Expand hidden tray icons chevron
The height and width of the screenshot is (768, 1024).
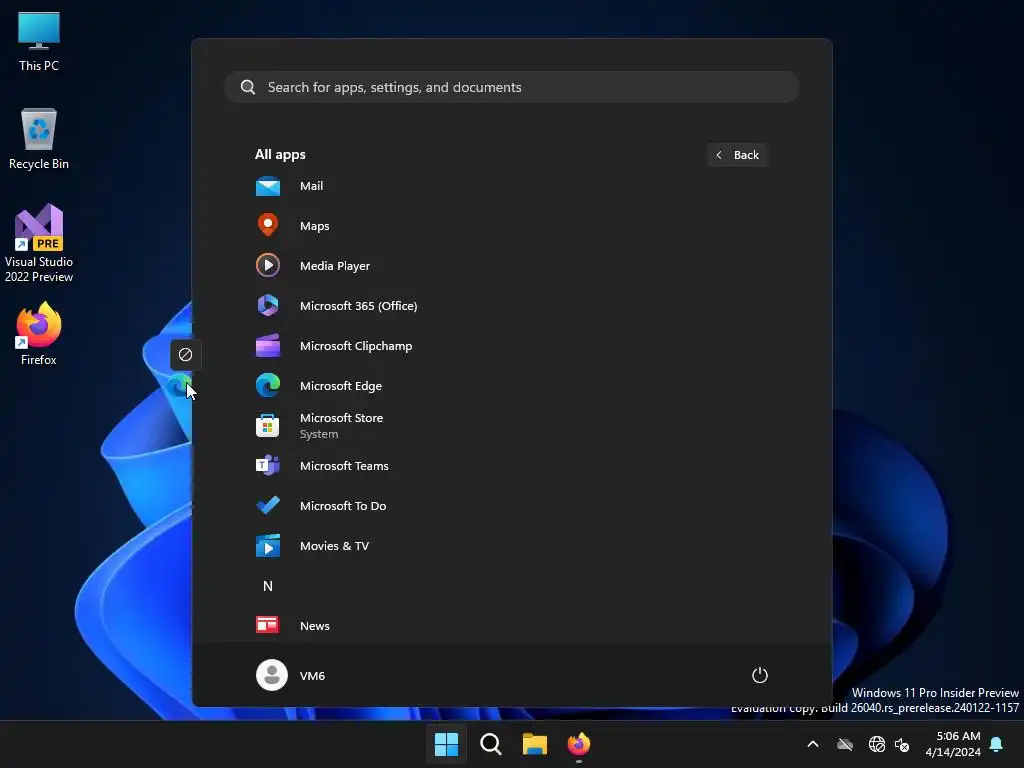click(813, 744)
